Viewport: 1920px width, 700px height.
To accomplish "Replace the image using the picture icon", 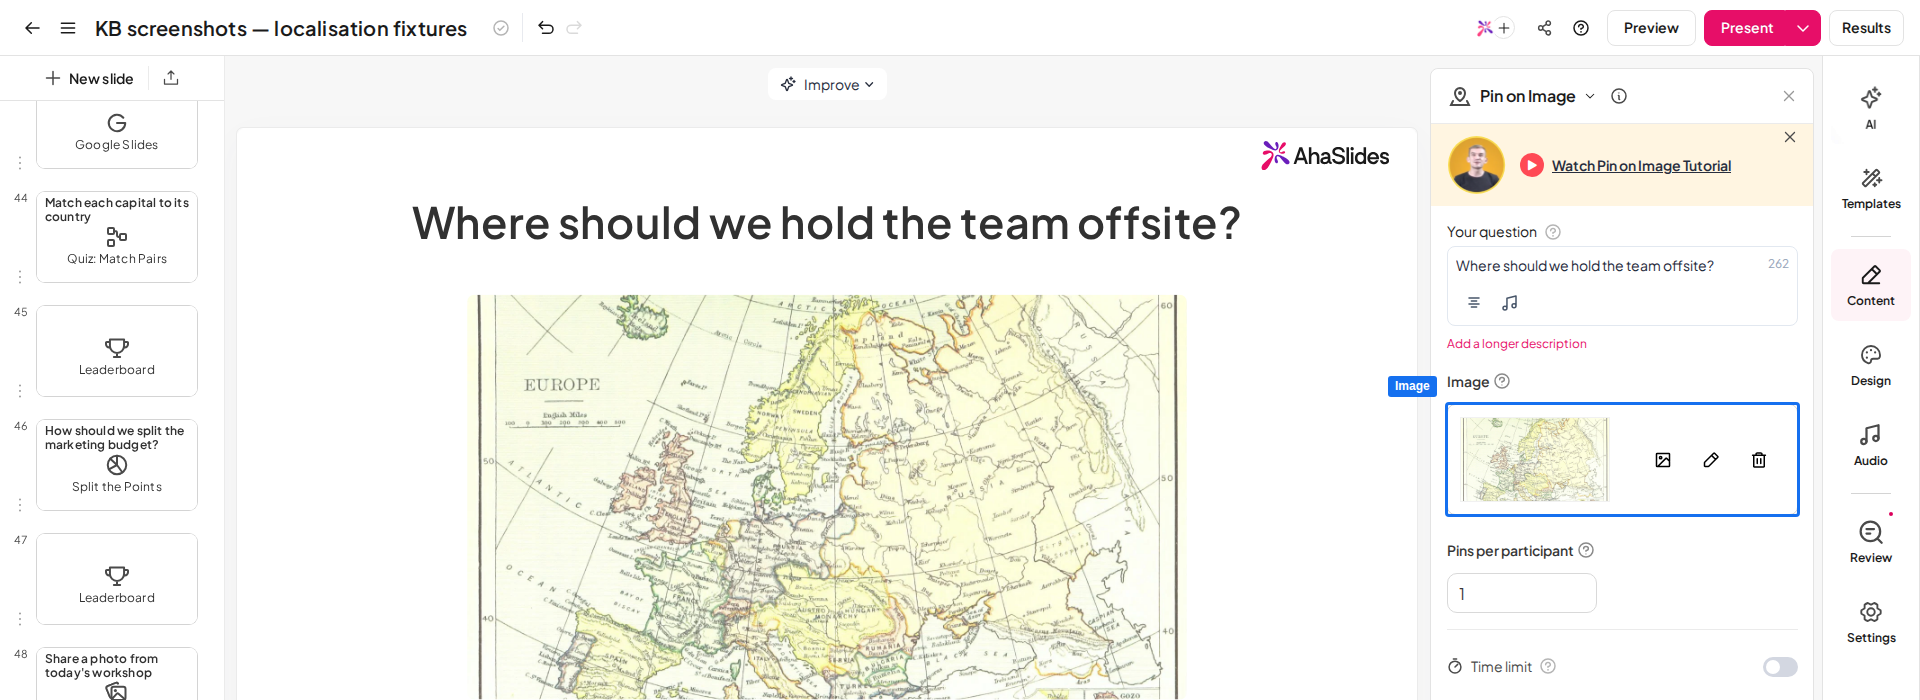I will click(x=1663, y=460).
